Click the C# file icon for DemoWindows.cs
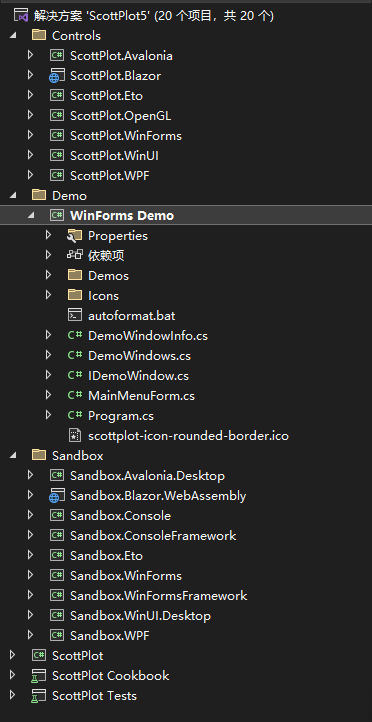This screenshot has width=372, height=722. click(75, 355)
